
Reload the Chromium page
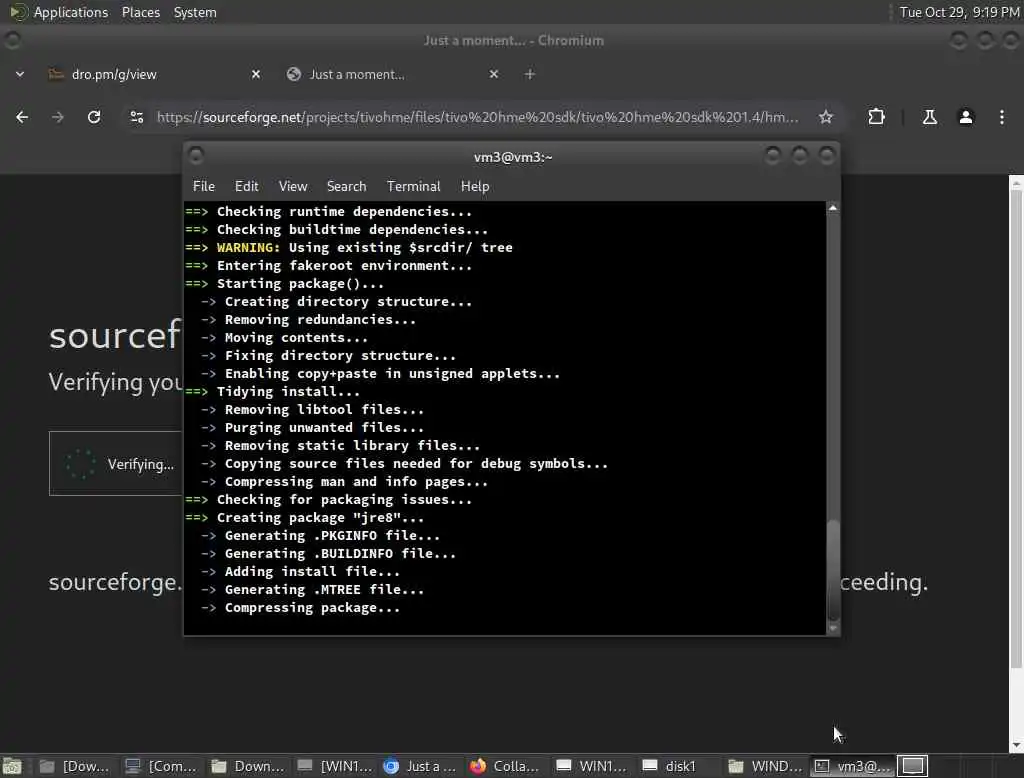point(94,117)
